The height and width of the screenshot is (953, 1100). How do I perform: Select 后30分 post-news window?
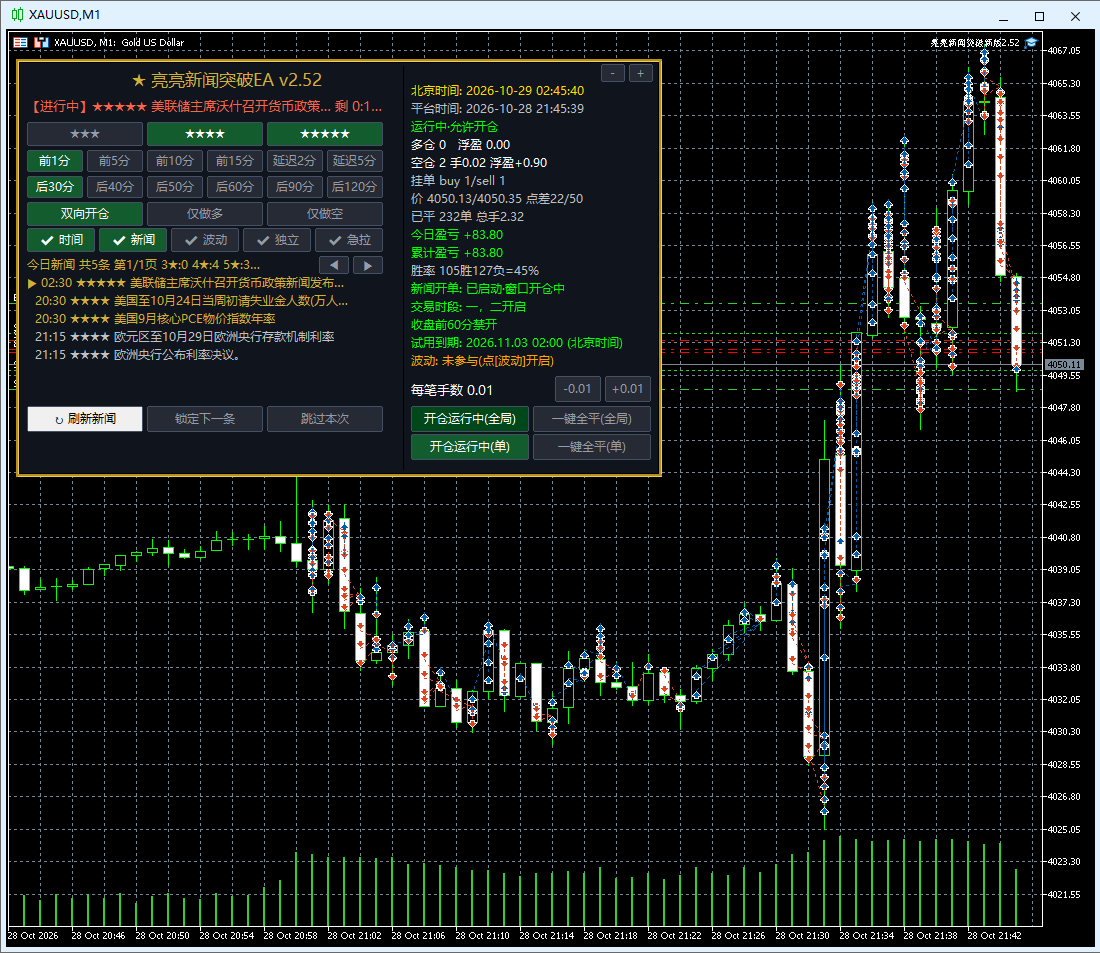tap(55, 187)
